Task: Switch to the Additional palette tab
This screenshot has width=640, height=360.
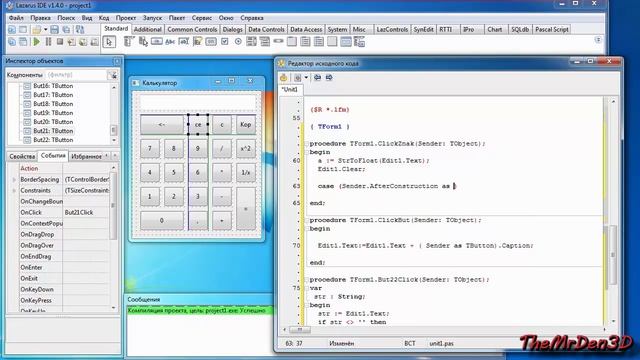Action: 147,29
